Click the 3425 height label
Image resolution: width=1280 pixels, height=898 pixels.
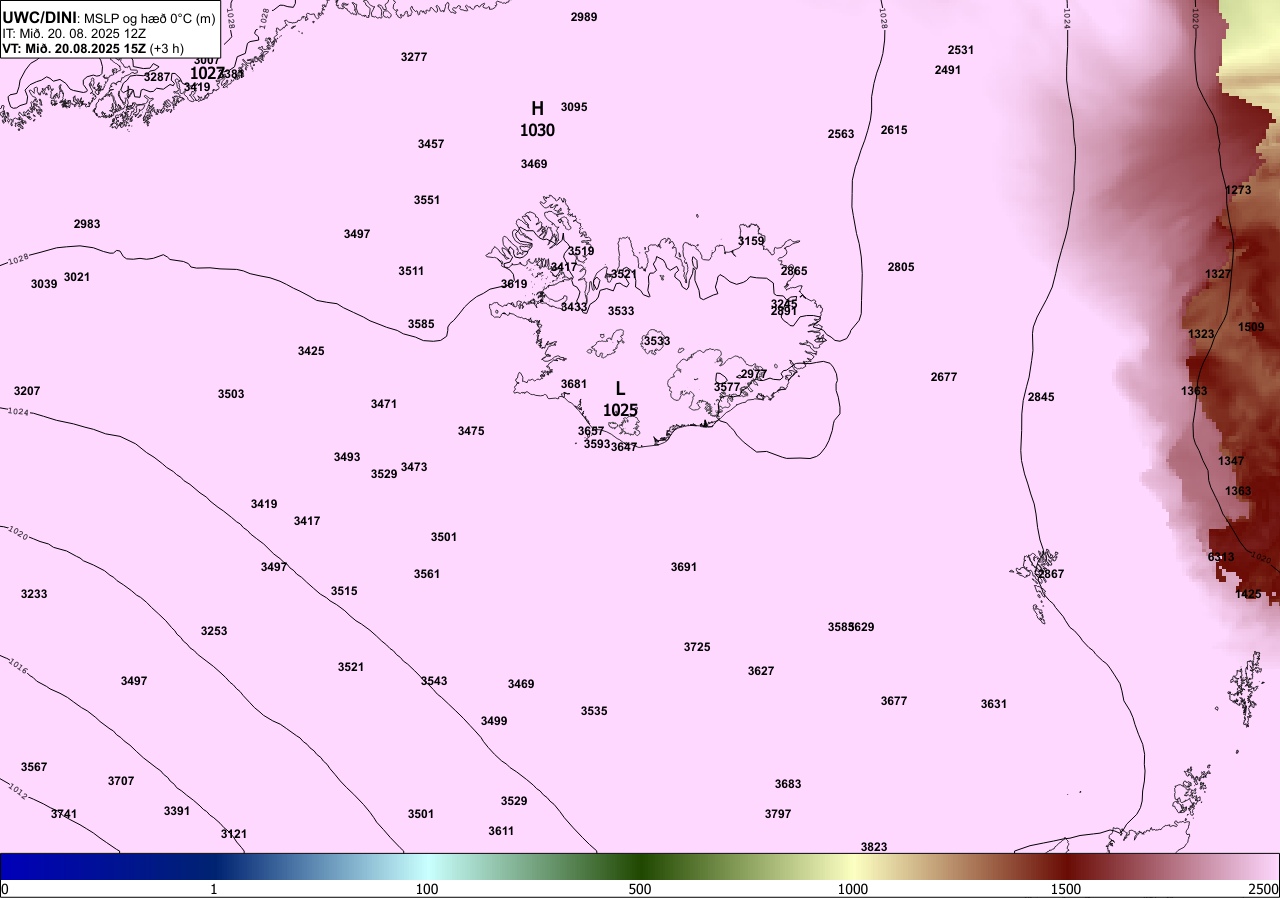tap(311, 351)
